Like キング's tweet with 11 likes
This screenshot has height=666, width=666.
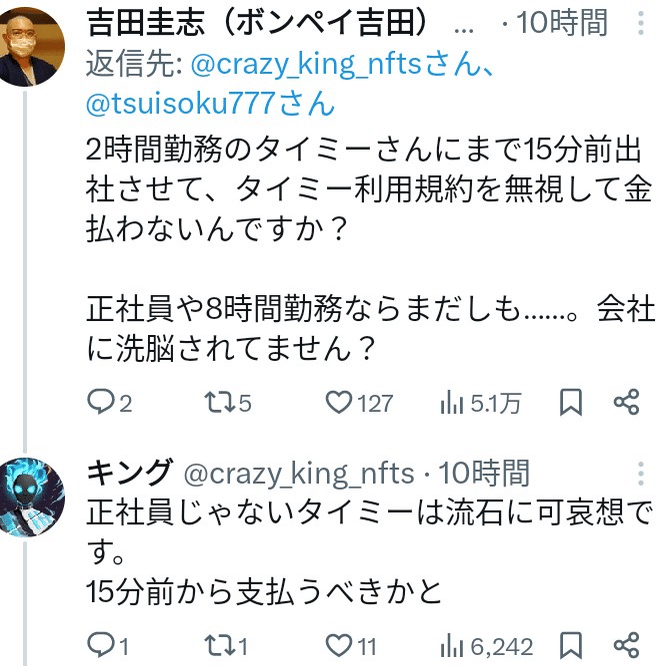340,645
